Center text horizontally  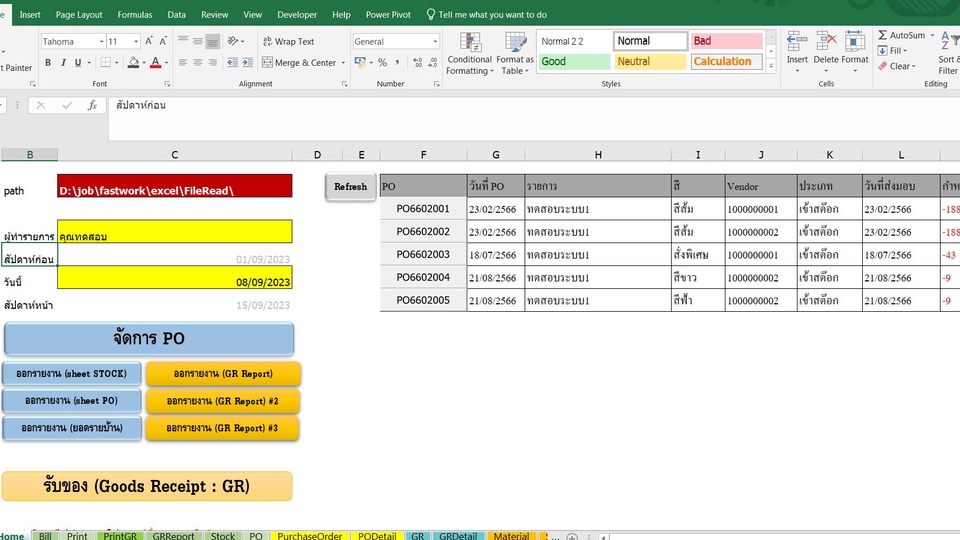pyautogui.click(x=197, y=62)
